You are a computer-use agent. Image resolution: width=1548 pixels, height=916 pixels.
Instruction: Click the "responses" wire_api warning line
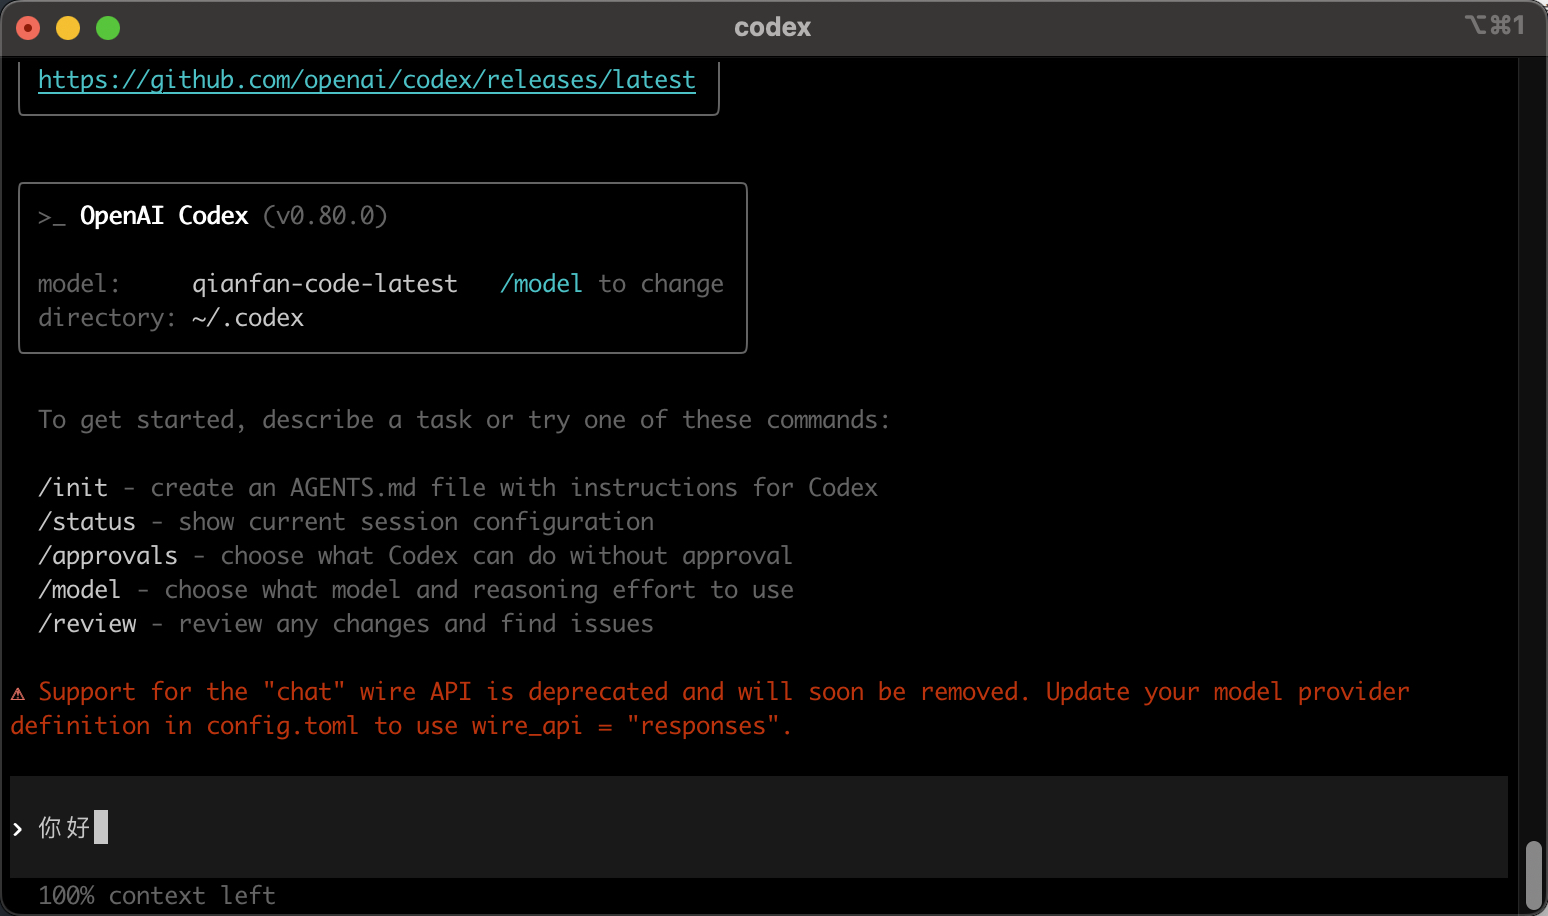point(401,726)
